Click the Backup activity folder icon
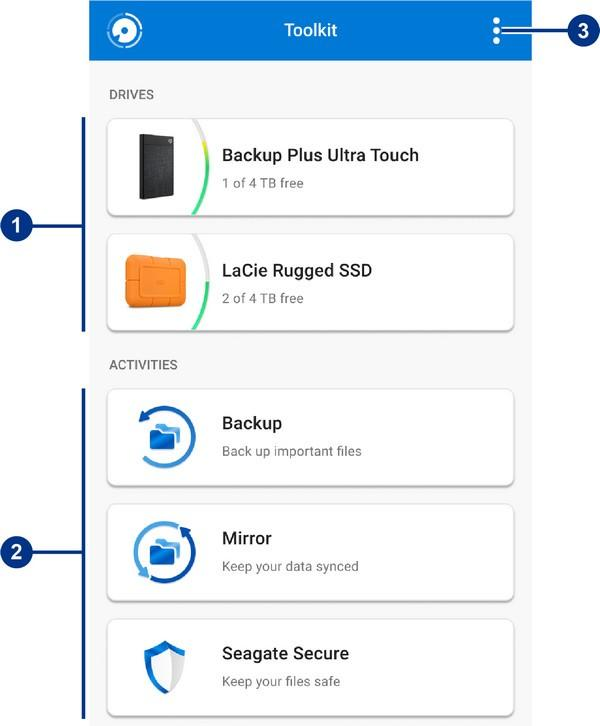The image size is (600, 726). (x=165, y=437)
